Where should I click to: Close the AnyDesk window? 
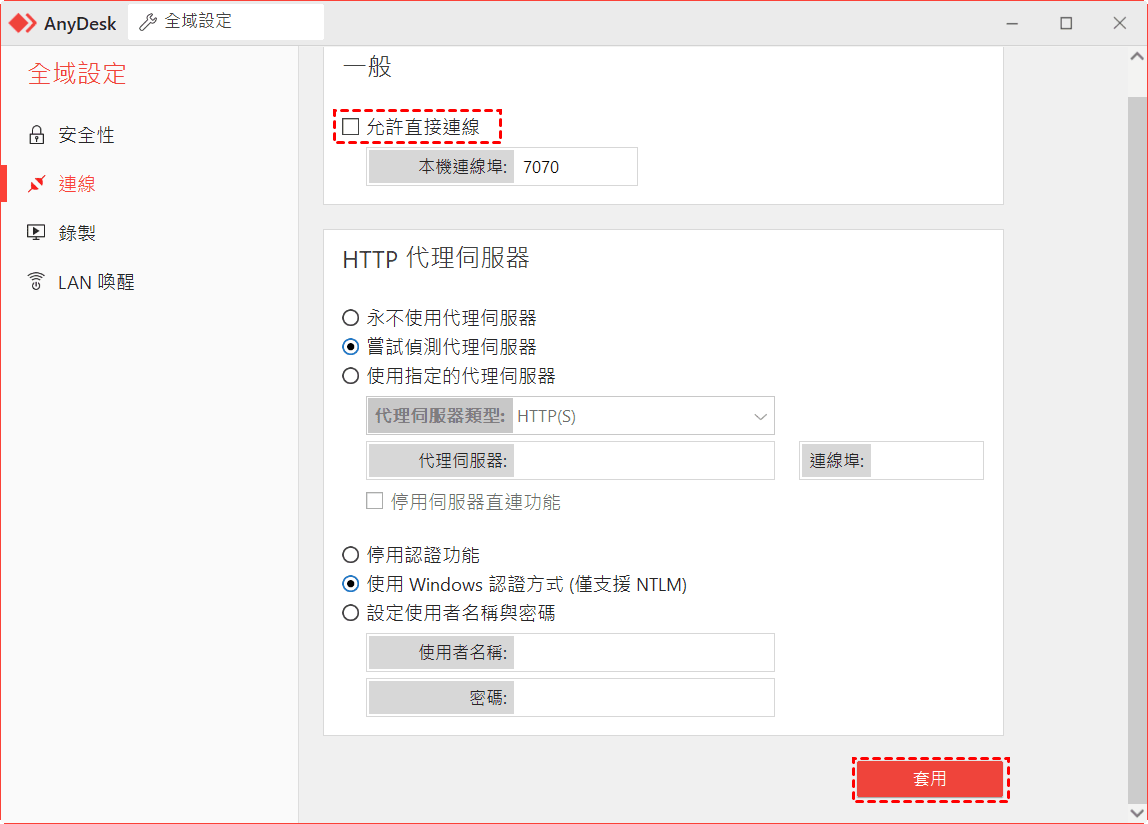pyautogui.click(x=1119, y=23)
